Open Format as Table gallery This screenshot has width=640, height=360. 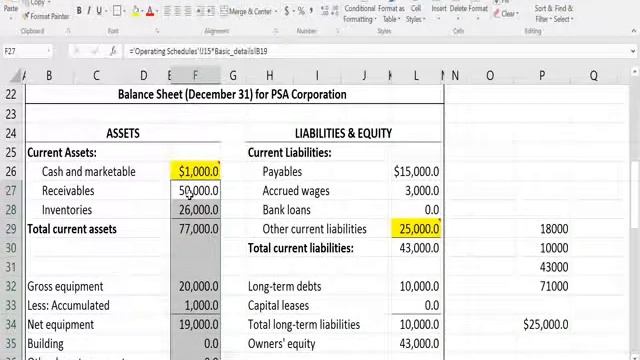coord(391,13)
